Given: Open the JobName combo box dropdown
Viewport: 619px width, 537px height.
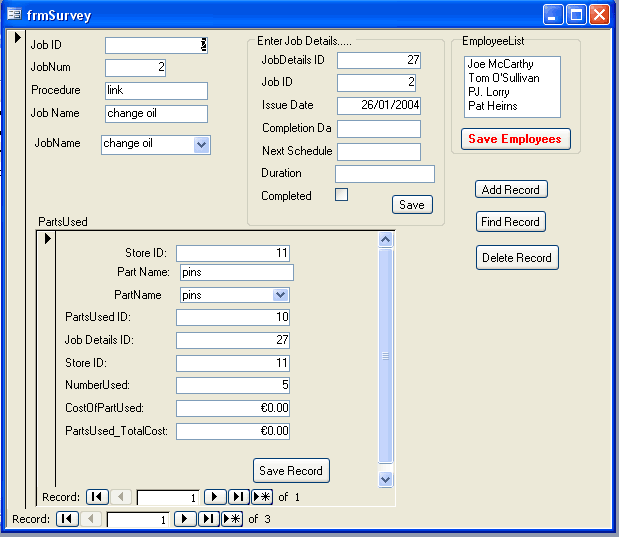Looking at the screenshot, I should 201,145.
